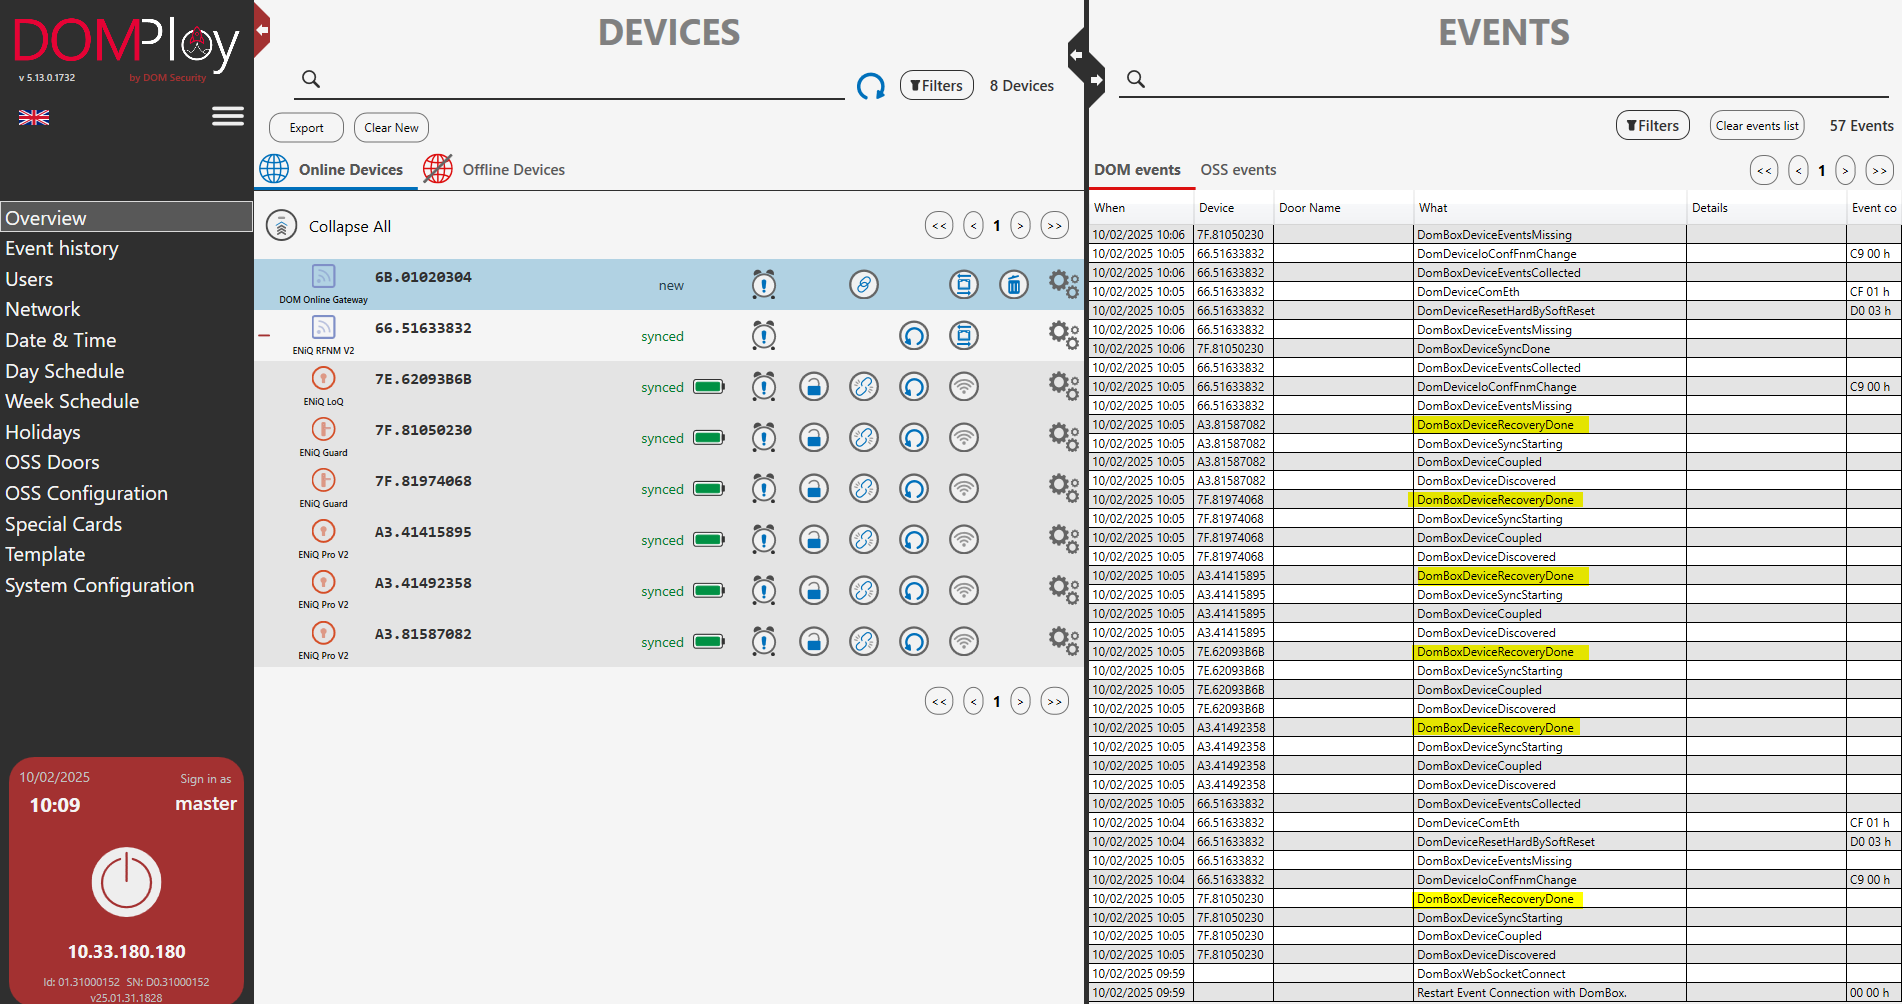Switch to the Offline Devices tab
Screen dimensions: 1902x1004
(494, 170)
